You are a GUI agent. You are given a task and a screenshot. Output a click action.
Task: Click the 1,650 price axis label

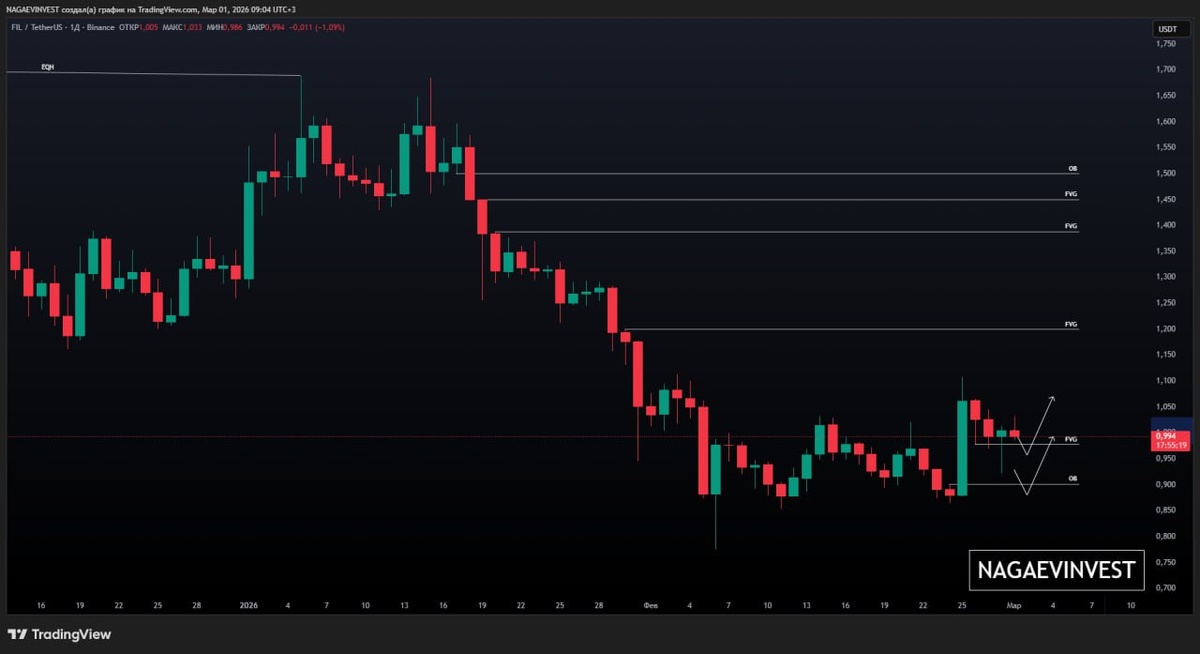(x=1166, y=96)
